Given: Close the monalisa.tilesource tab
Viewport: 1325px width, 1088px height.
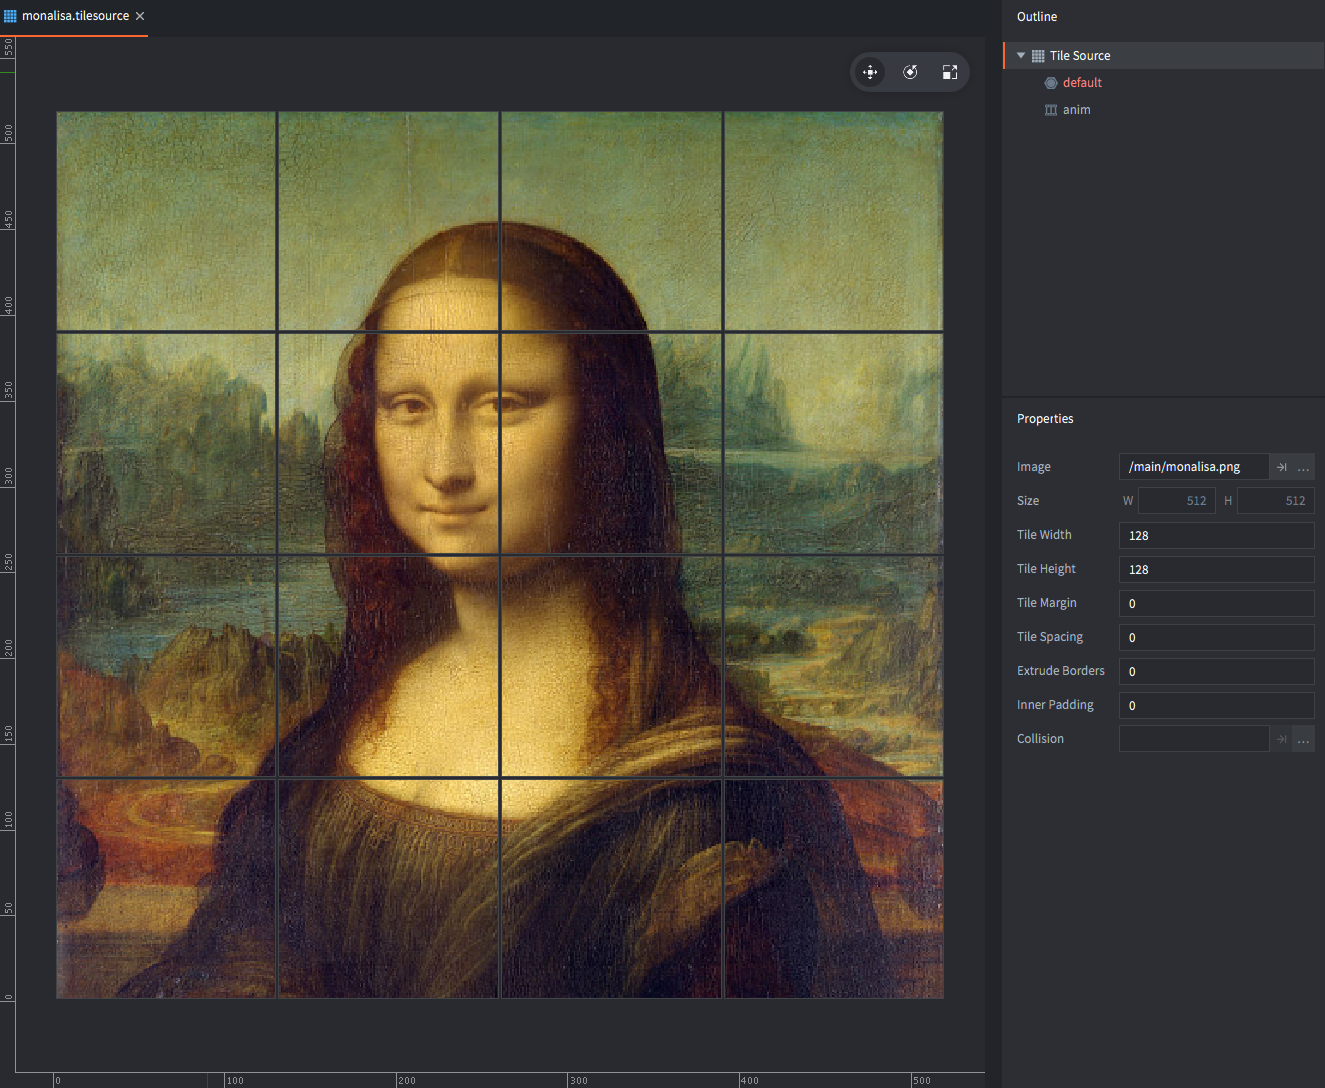Looking at the screenshot, I should 140,16.
